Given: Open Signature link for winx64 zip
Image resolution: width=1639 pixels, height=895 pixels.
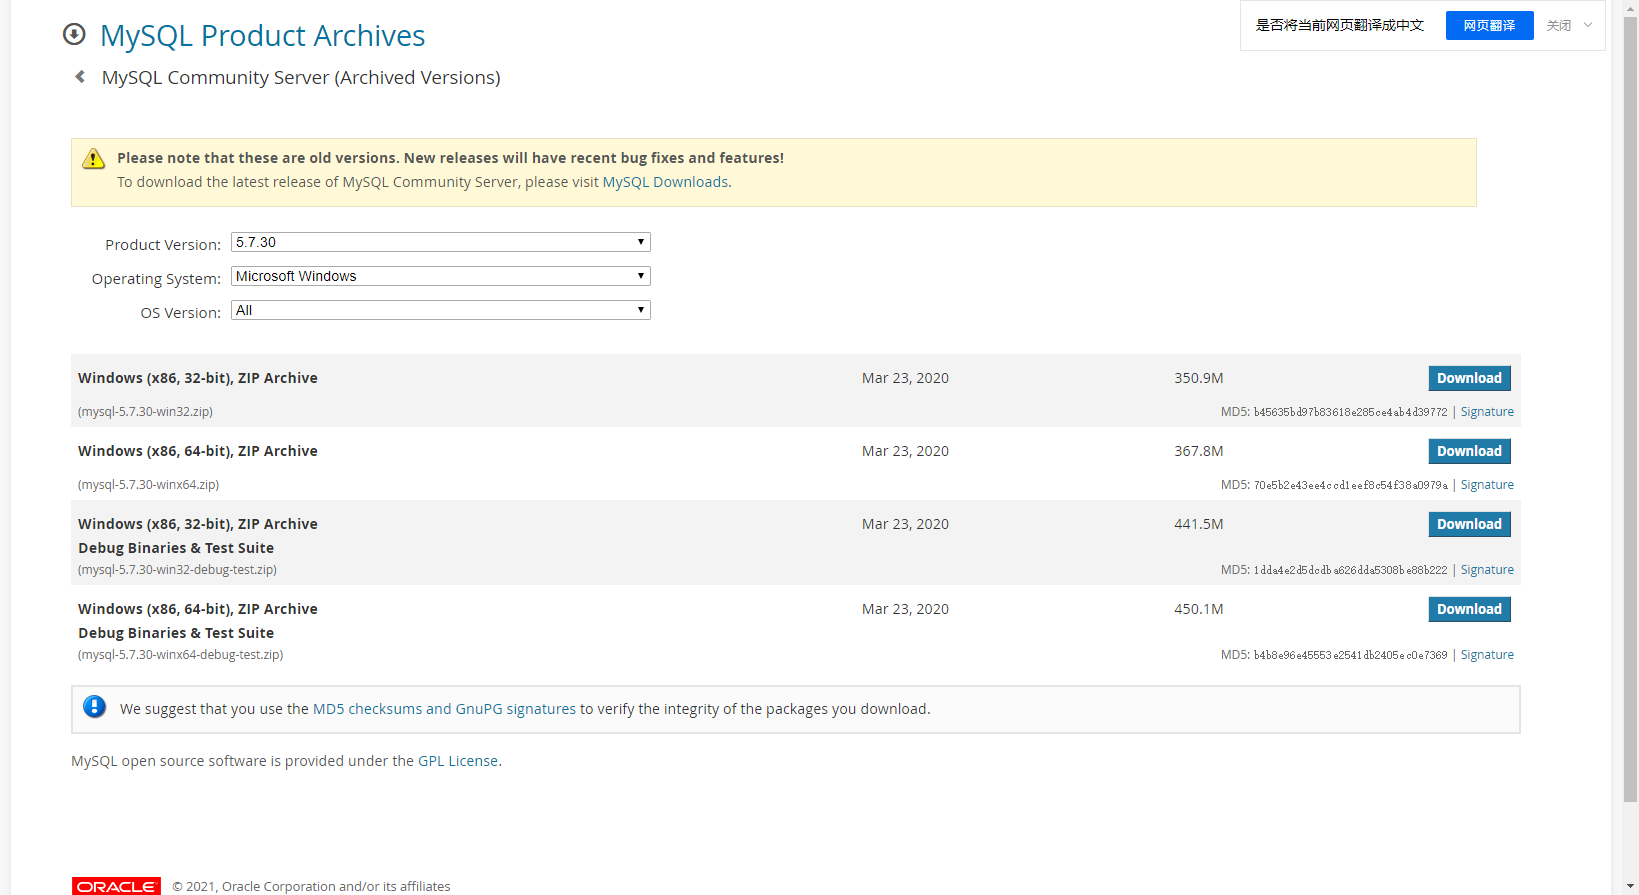Looking at the screenshot, I should click(1487, 485).
